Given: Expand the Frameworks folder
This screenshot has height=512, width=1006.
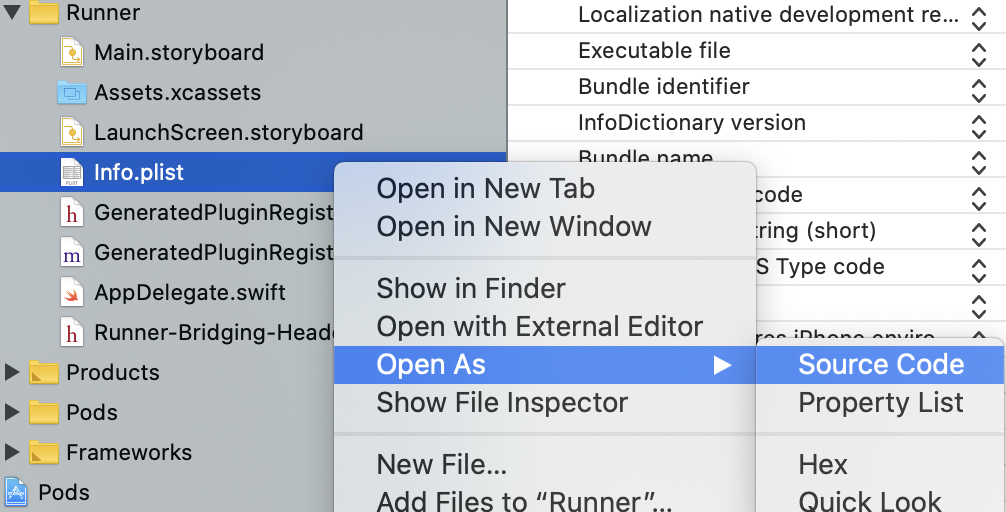Looking at the screenshot, I should pos(12,452).
